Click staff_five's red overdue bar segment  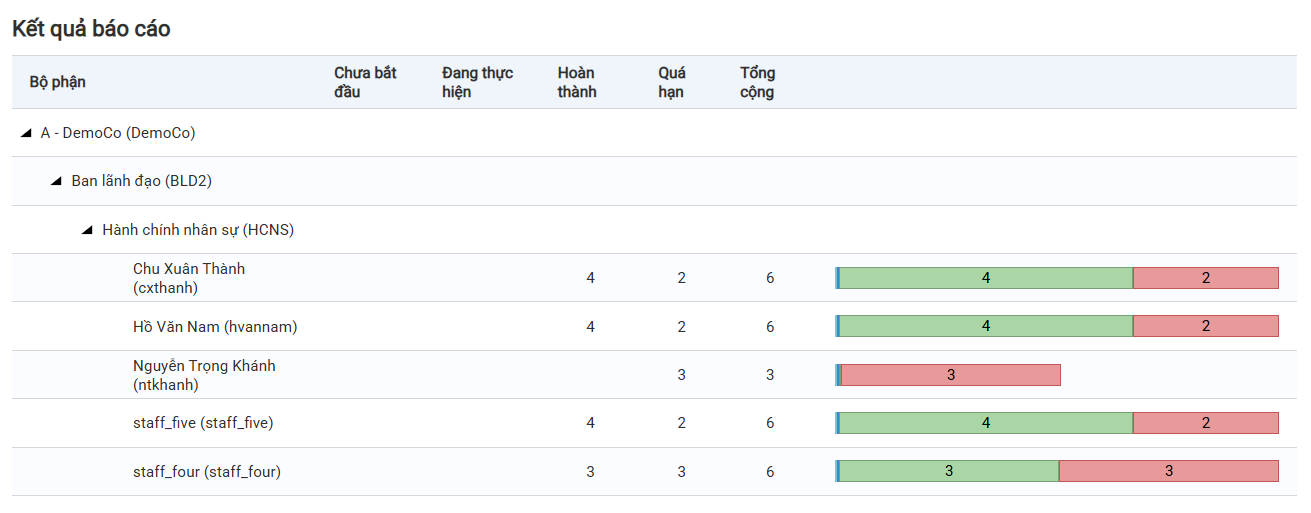(1205, 423)
